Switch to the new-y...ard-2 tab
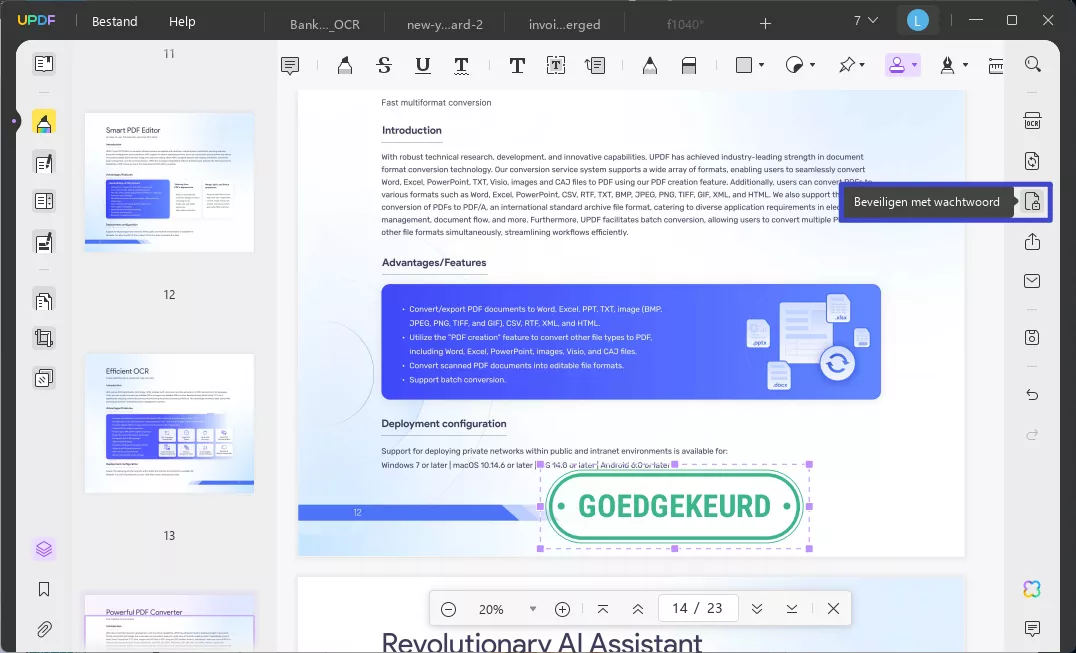 click(x=445, y=24)
